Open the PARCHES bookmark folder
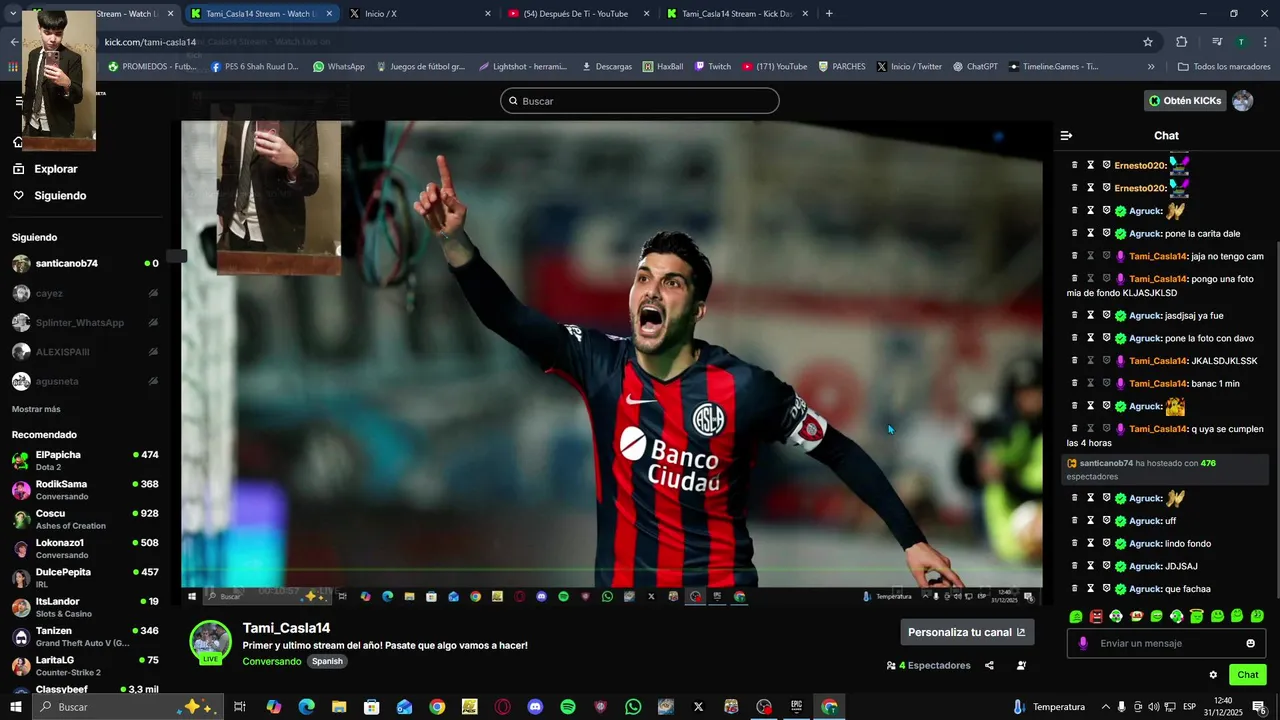This screenshot has width=1280, height=720. click(842, 67)
